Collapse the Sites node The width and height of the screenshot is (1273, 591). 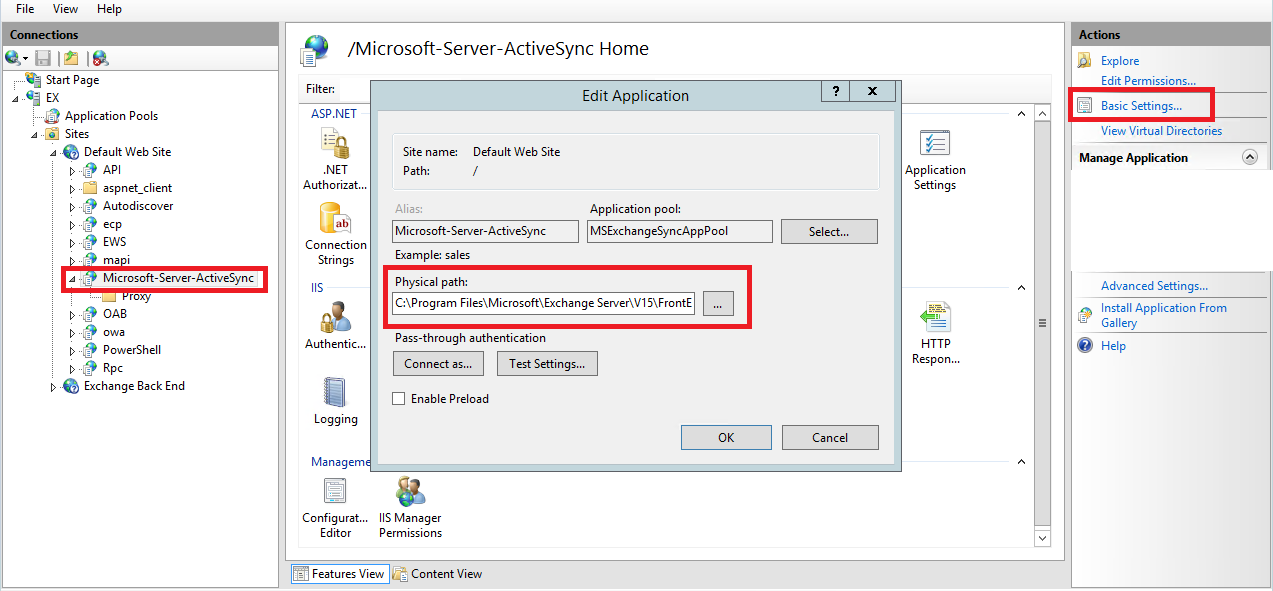(x=34, y=134)
